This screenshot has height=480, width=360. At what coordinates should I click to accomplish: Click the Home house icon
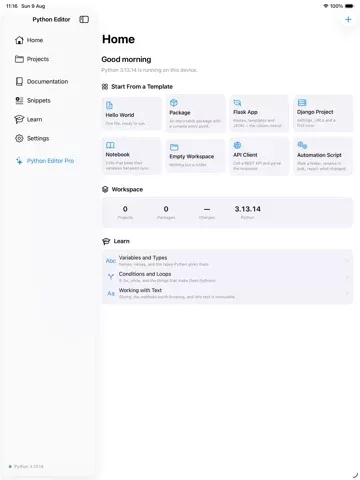coord(19,40)
